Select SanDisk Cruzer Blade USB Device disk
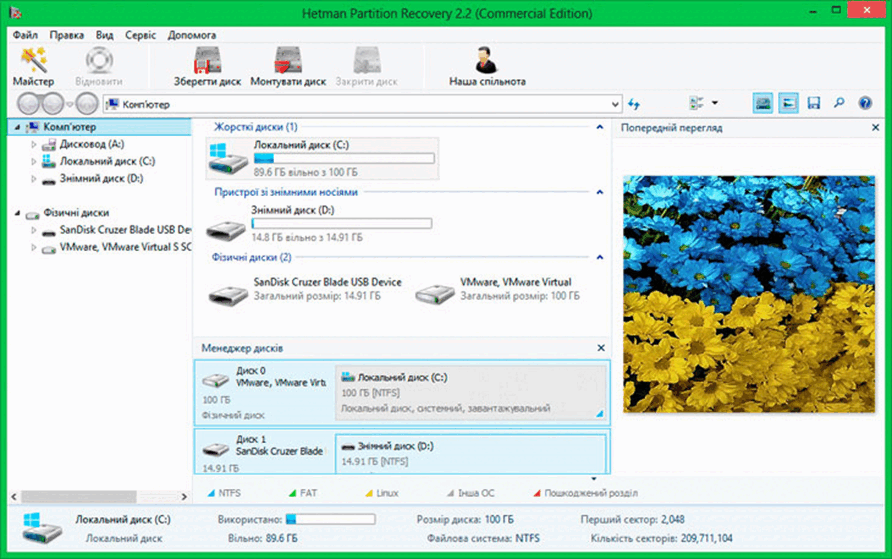Screen dimensions: 892x559 (x=305, y=289)
